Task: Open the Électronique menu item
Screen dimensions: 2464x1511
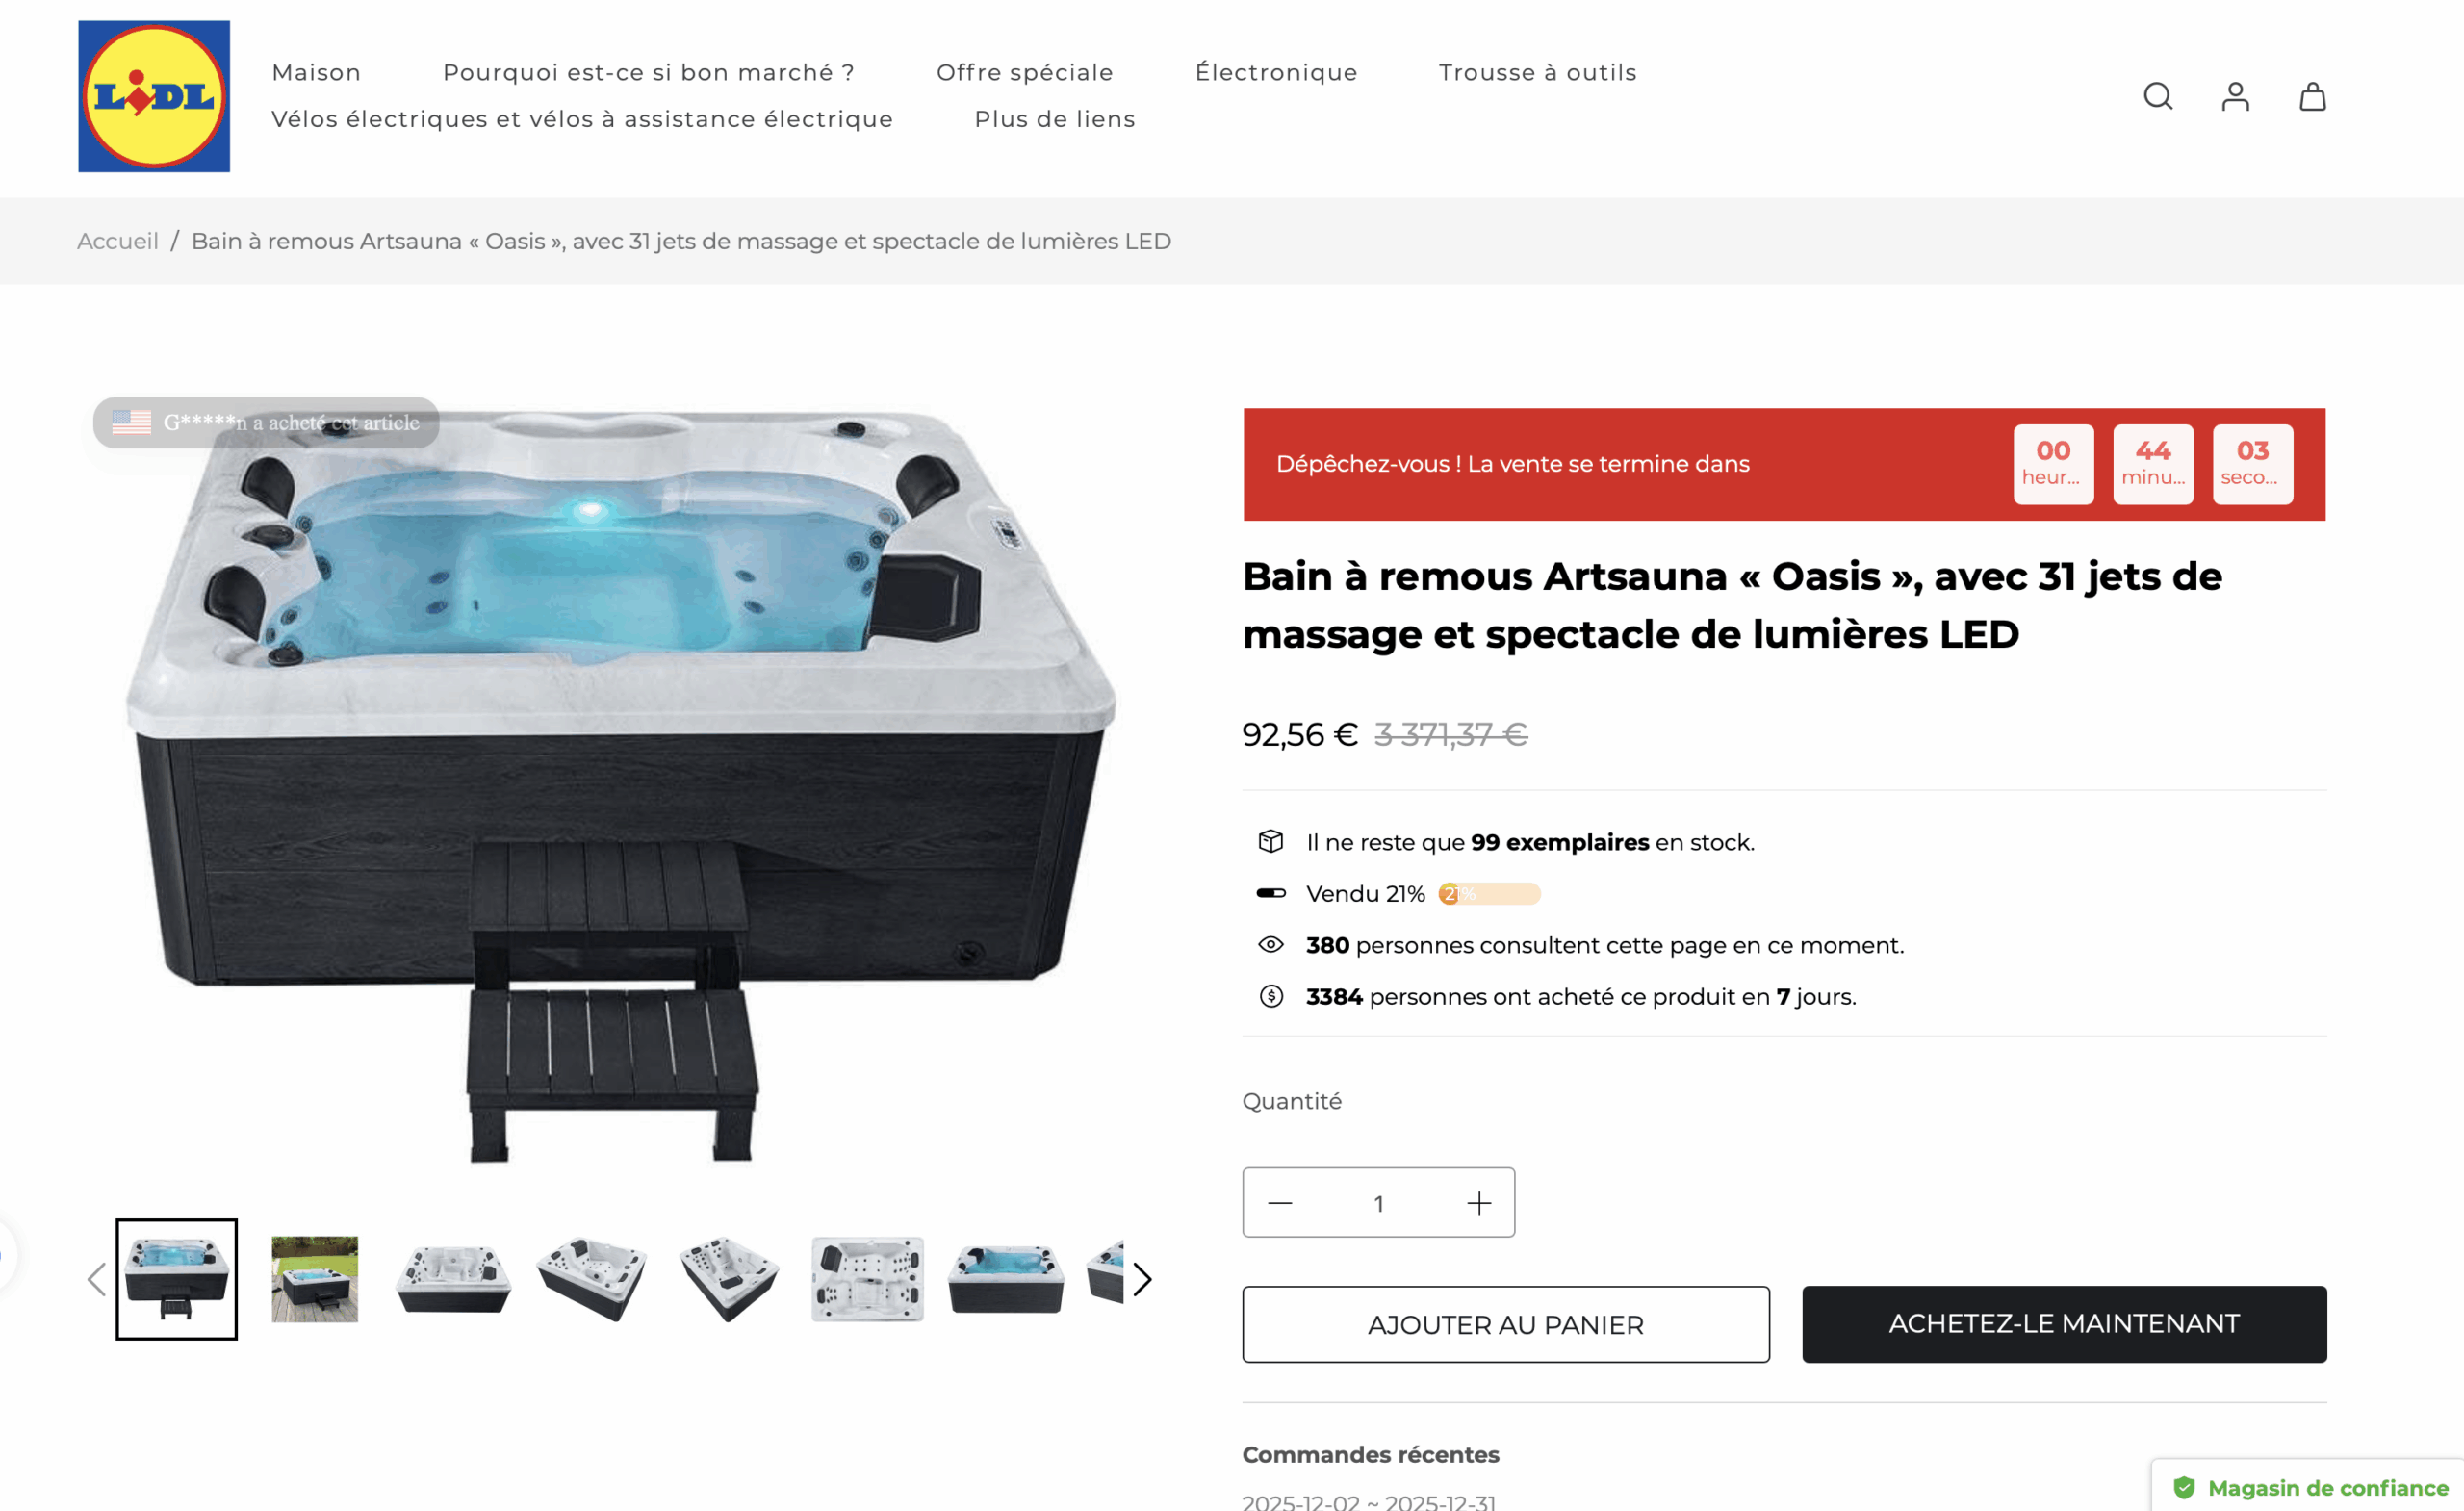Action: click(1276, 72)
